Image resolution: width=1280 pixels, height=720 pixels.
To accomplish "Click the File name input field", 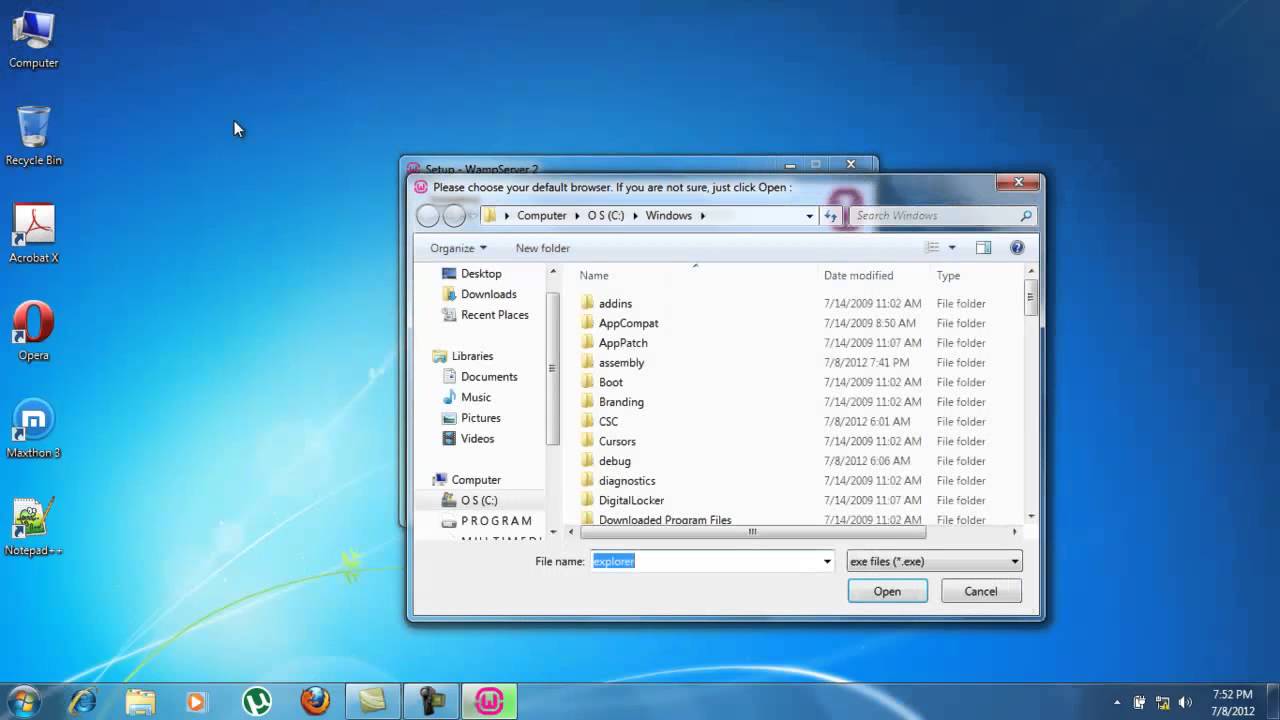I will pos(705,561).
